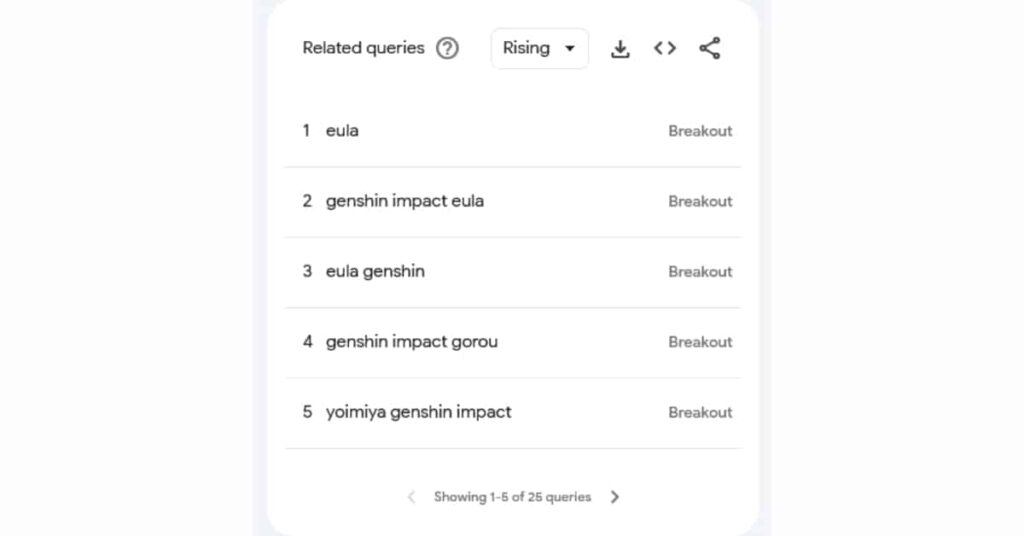Download related queries as CSV
The width and height of the screenshot is (1024, 536).
click(620, 48)
